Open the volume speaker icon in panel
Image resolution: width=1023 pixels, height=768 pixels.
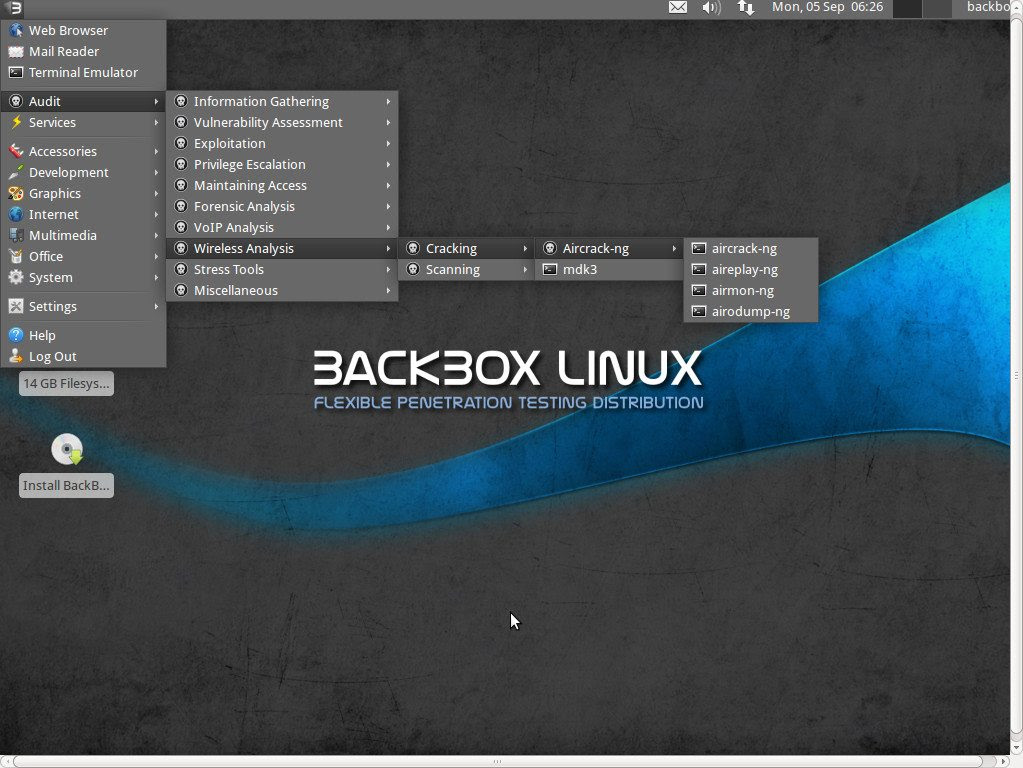tap(711, 7)
